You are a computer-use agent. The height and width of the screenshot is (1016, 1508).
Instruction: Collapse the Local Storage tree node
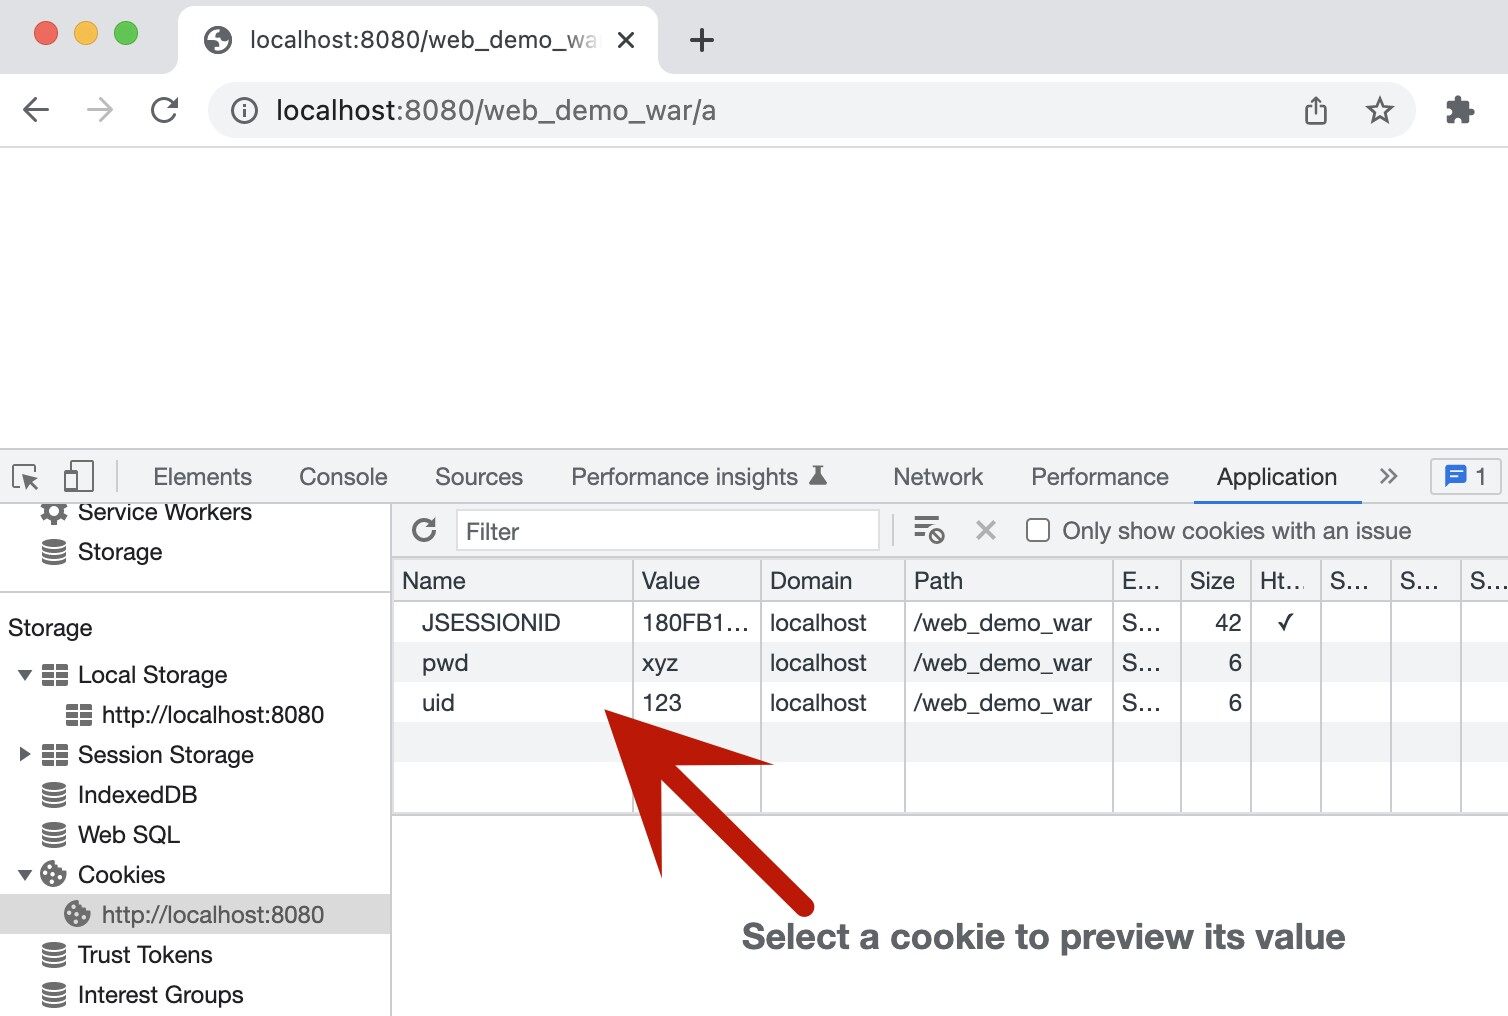pos(25,675)
